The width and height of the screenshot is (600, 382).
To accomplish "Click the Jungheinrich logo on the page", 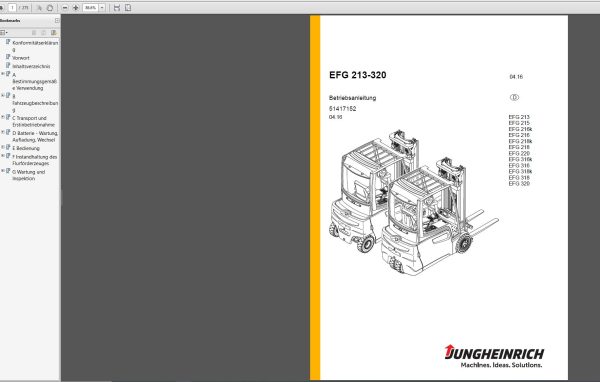I will click(x=494, y=356).
